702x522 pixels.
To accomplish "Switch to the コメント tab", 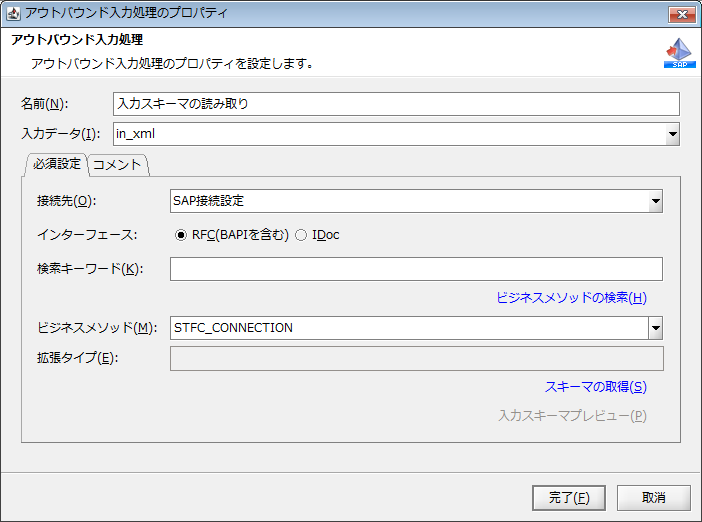I will tap(117, 165).
